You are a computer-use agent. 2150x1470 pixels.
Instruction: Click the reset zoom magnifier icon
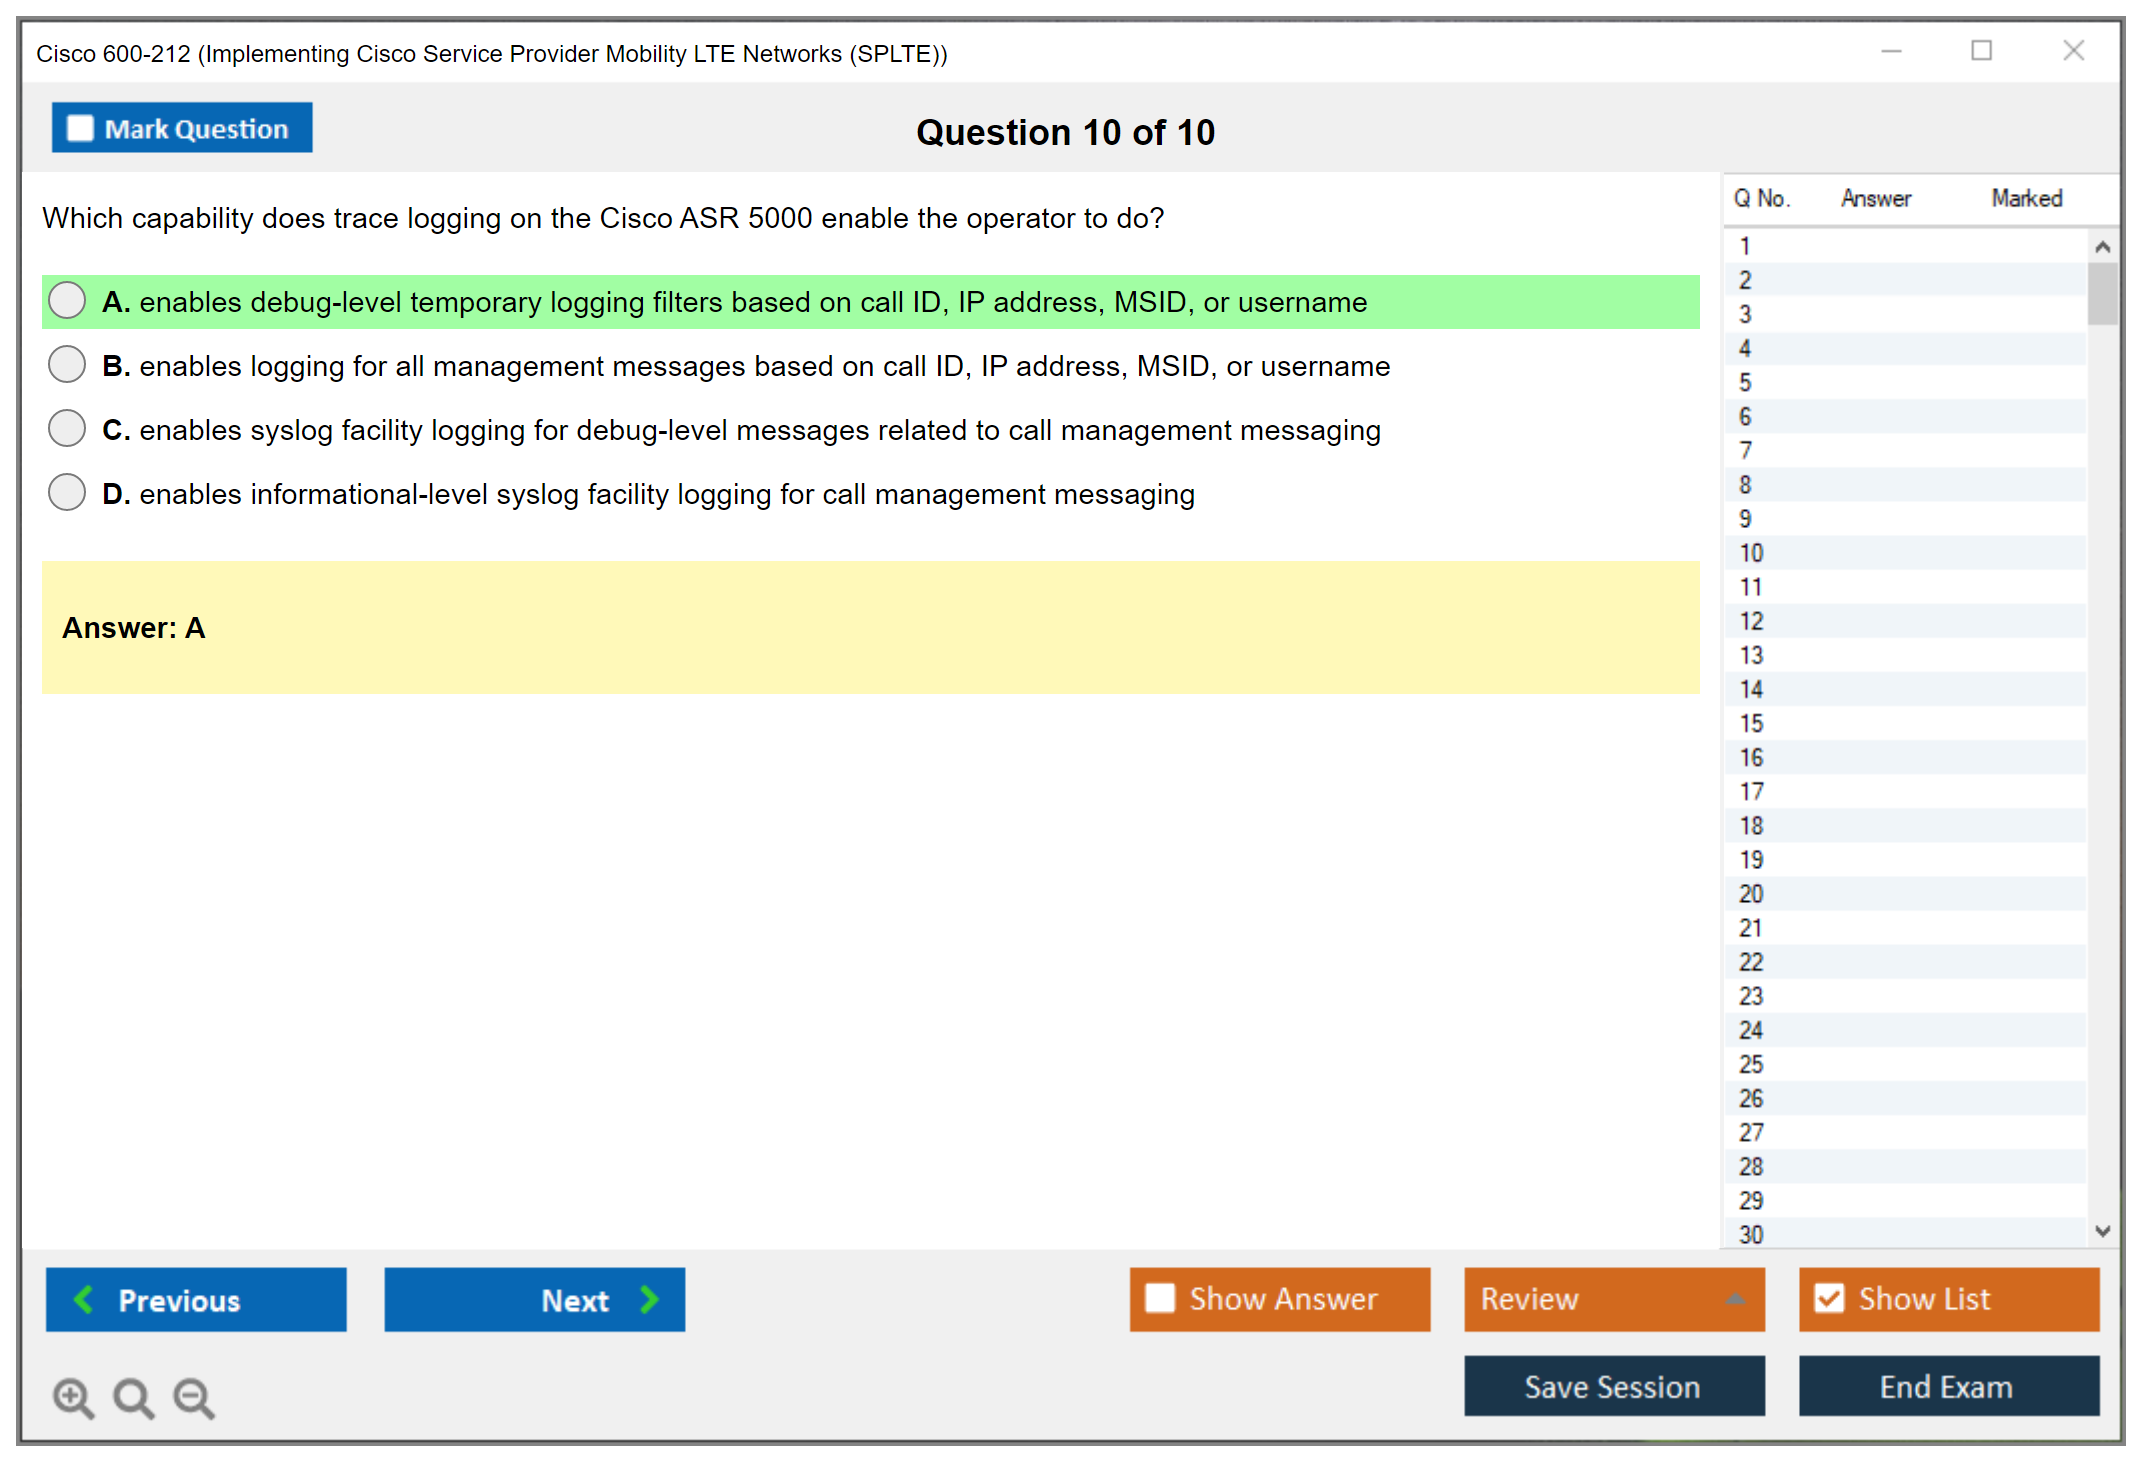(x=133, y=1397)
